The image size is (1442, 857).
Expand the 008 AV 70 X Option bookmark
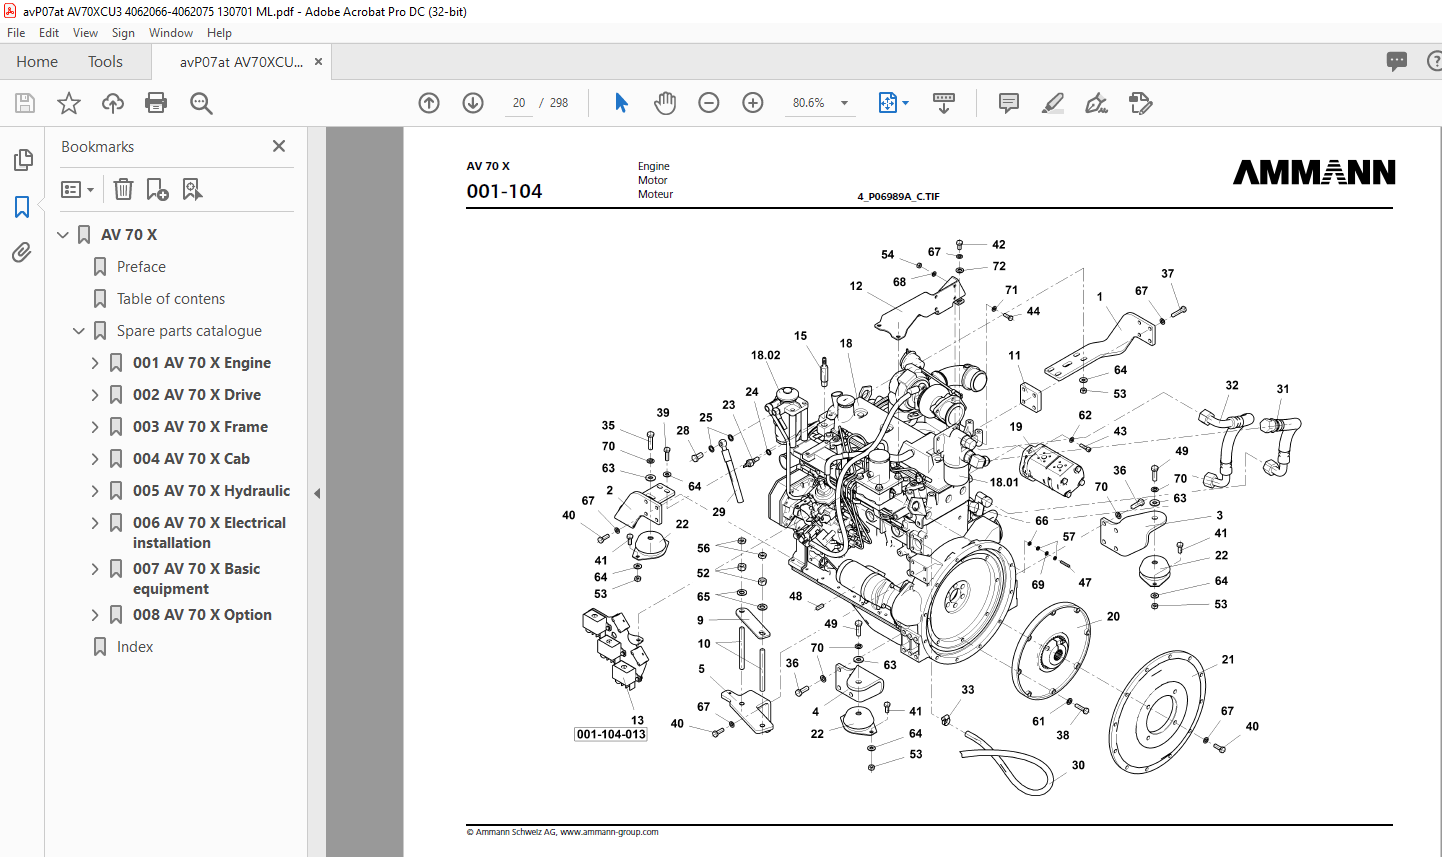click(x=95, y=615)
